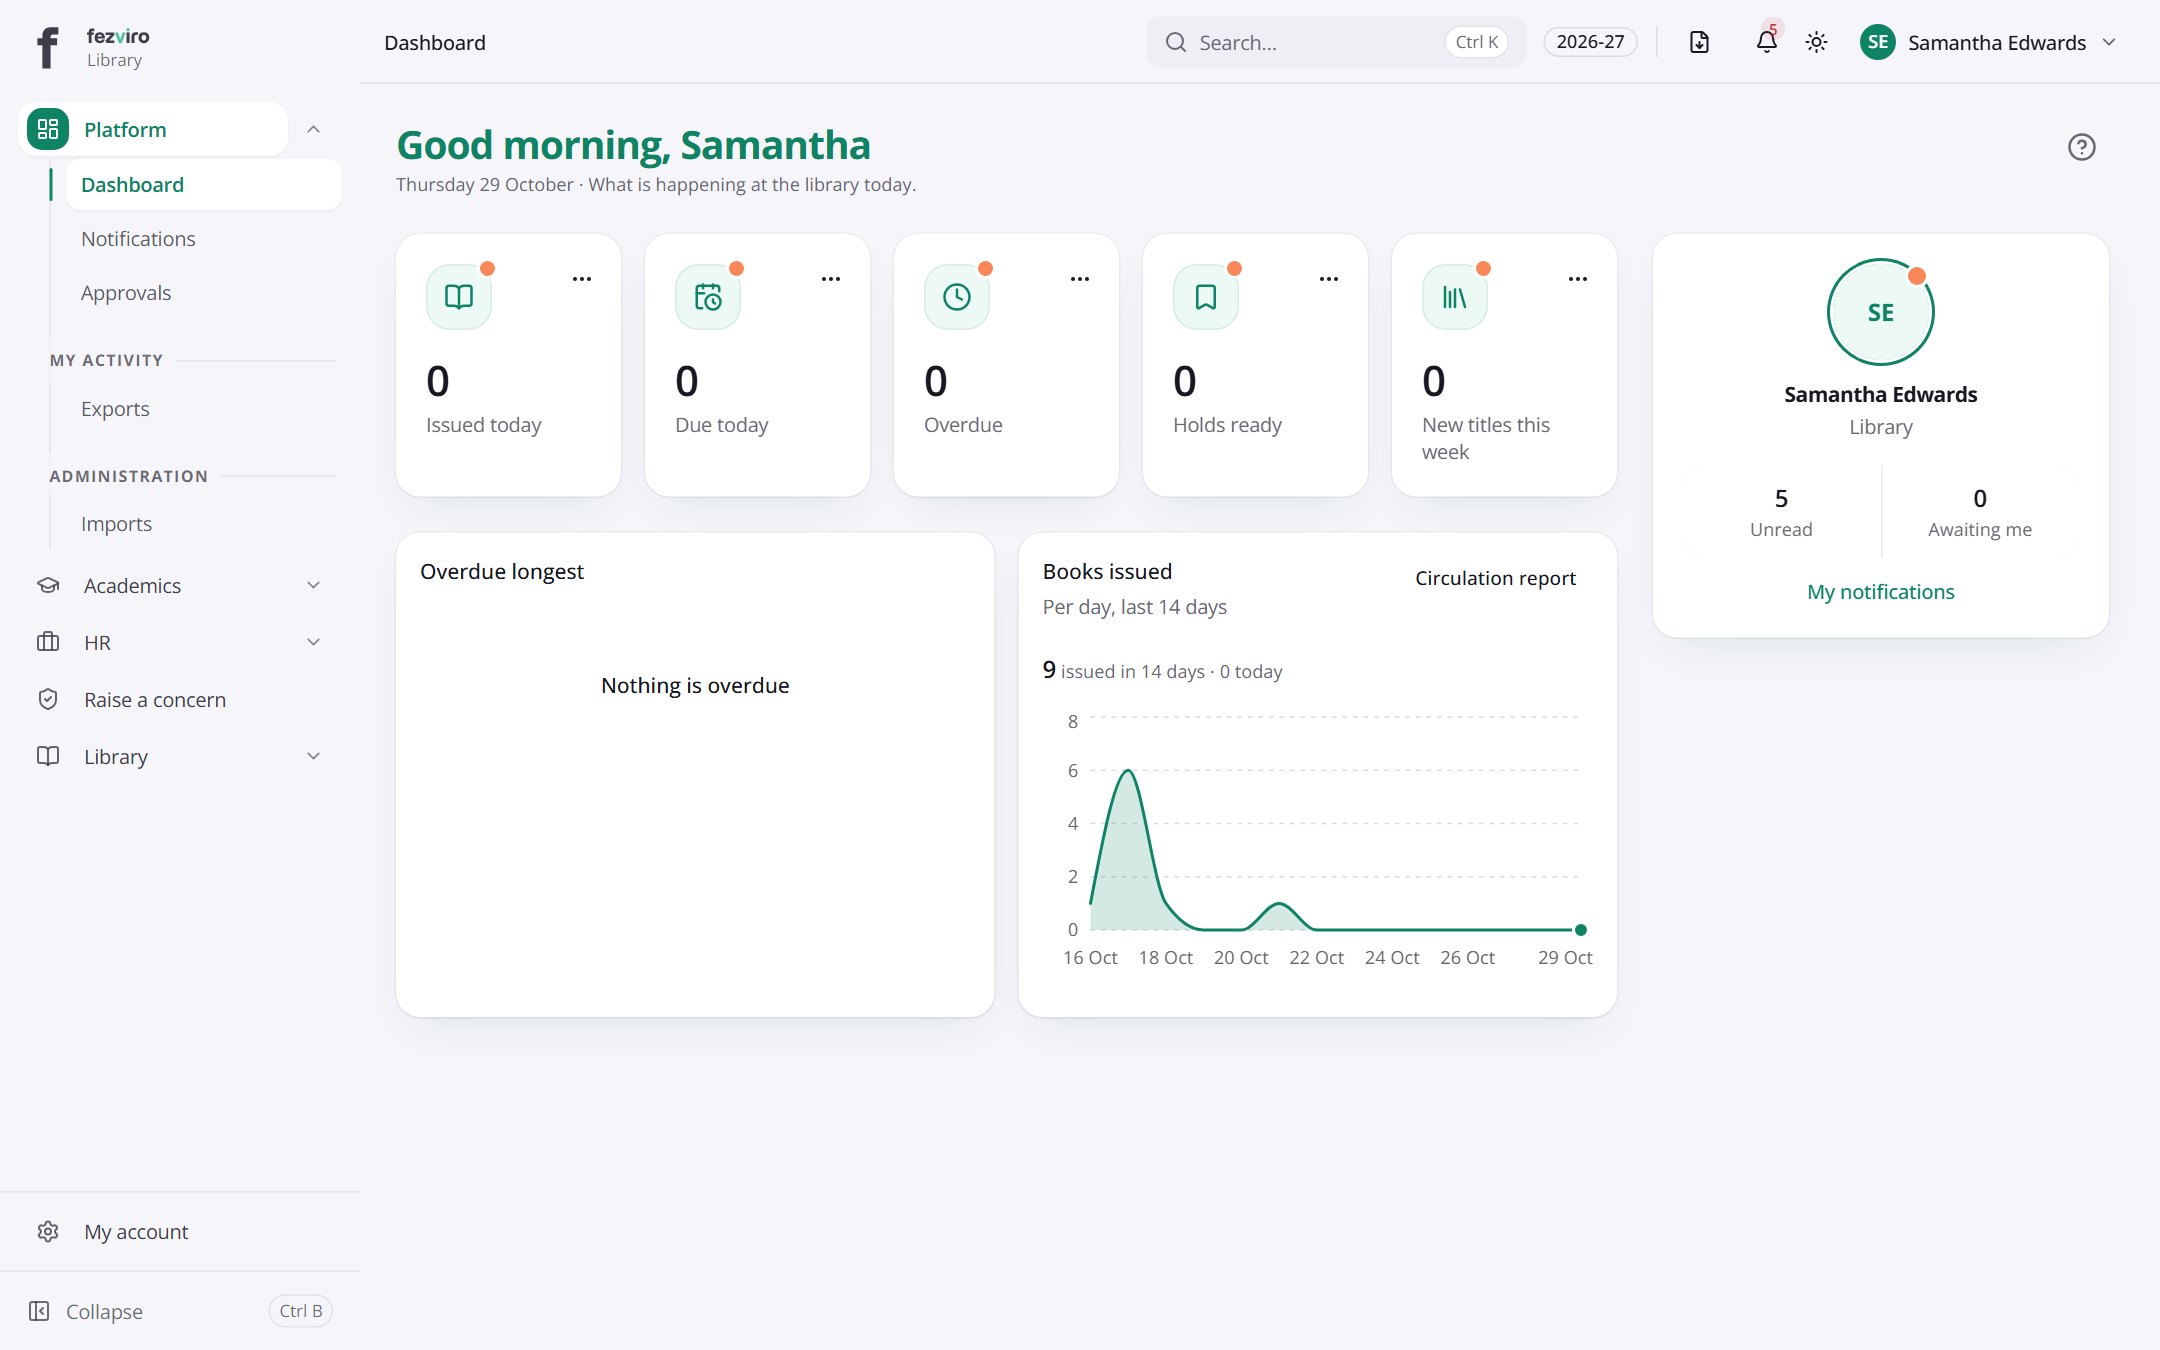Click the Issued today book icon

point(459,297)
